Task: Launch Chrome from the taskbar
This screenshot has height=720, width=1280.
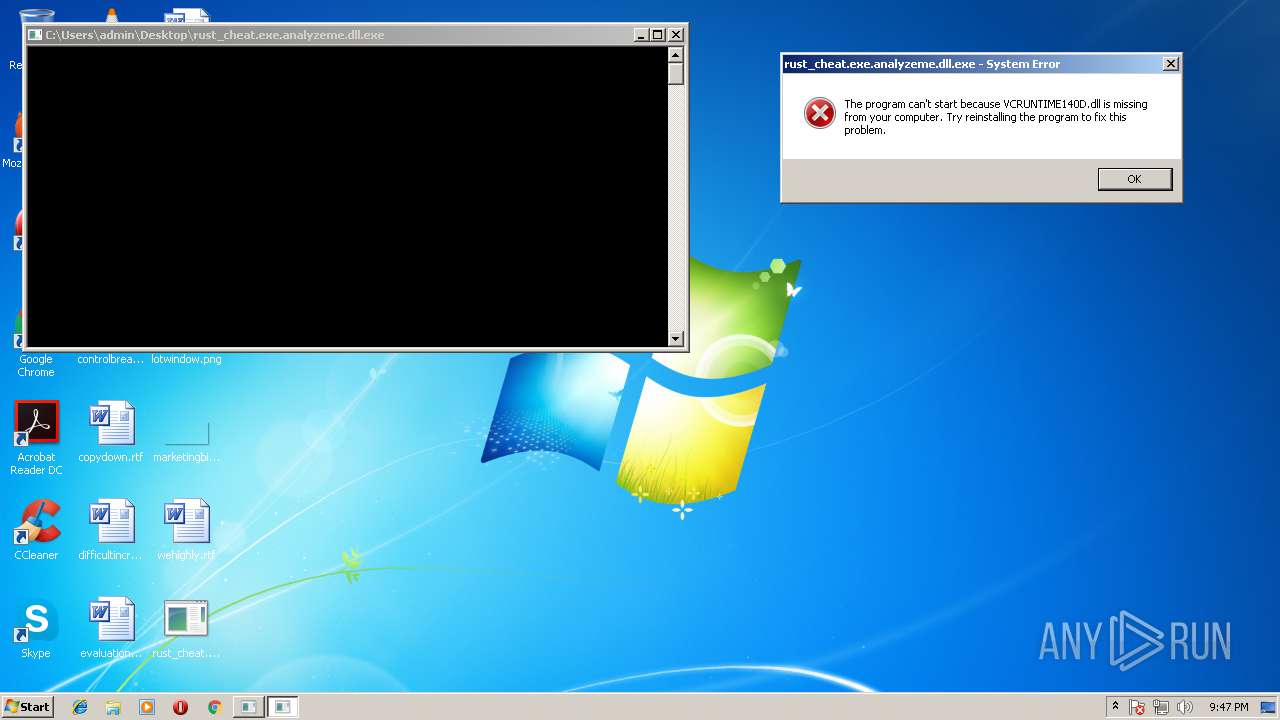Action: click(214, 707)
